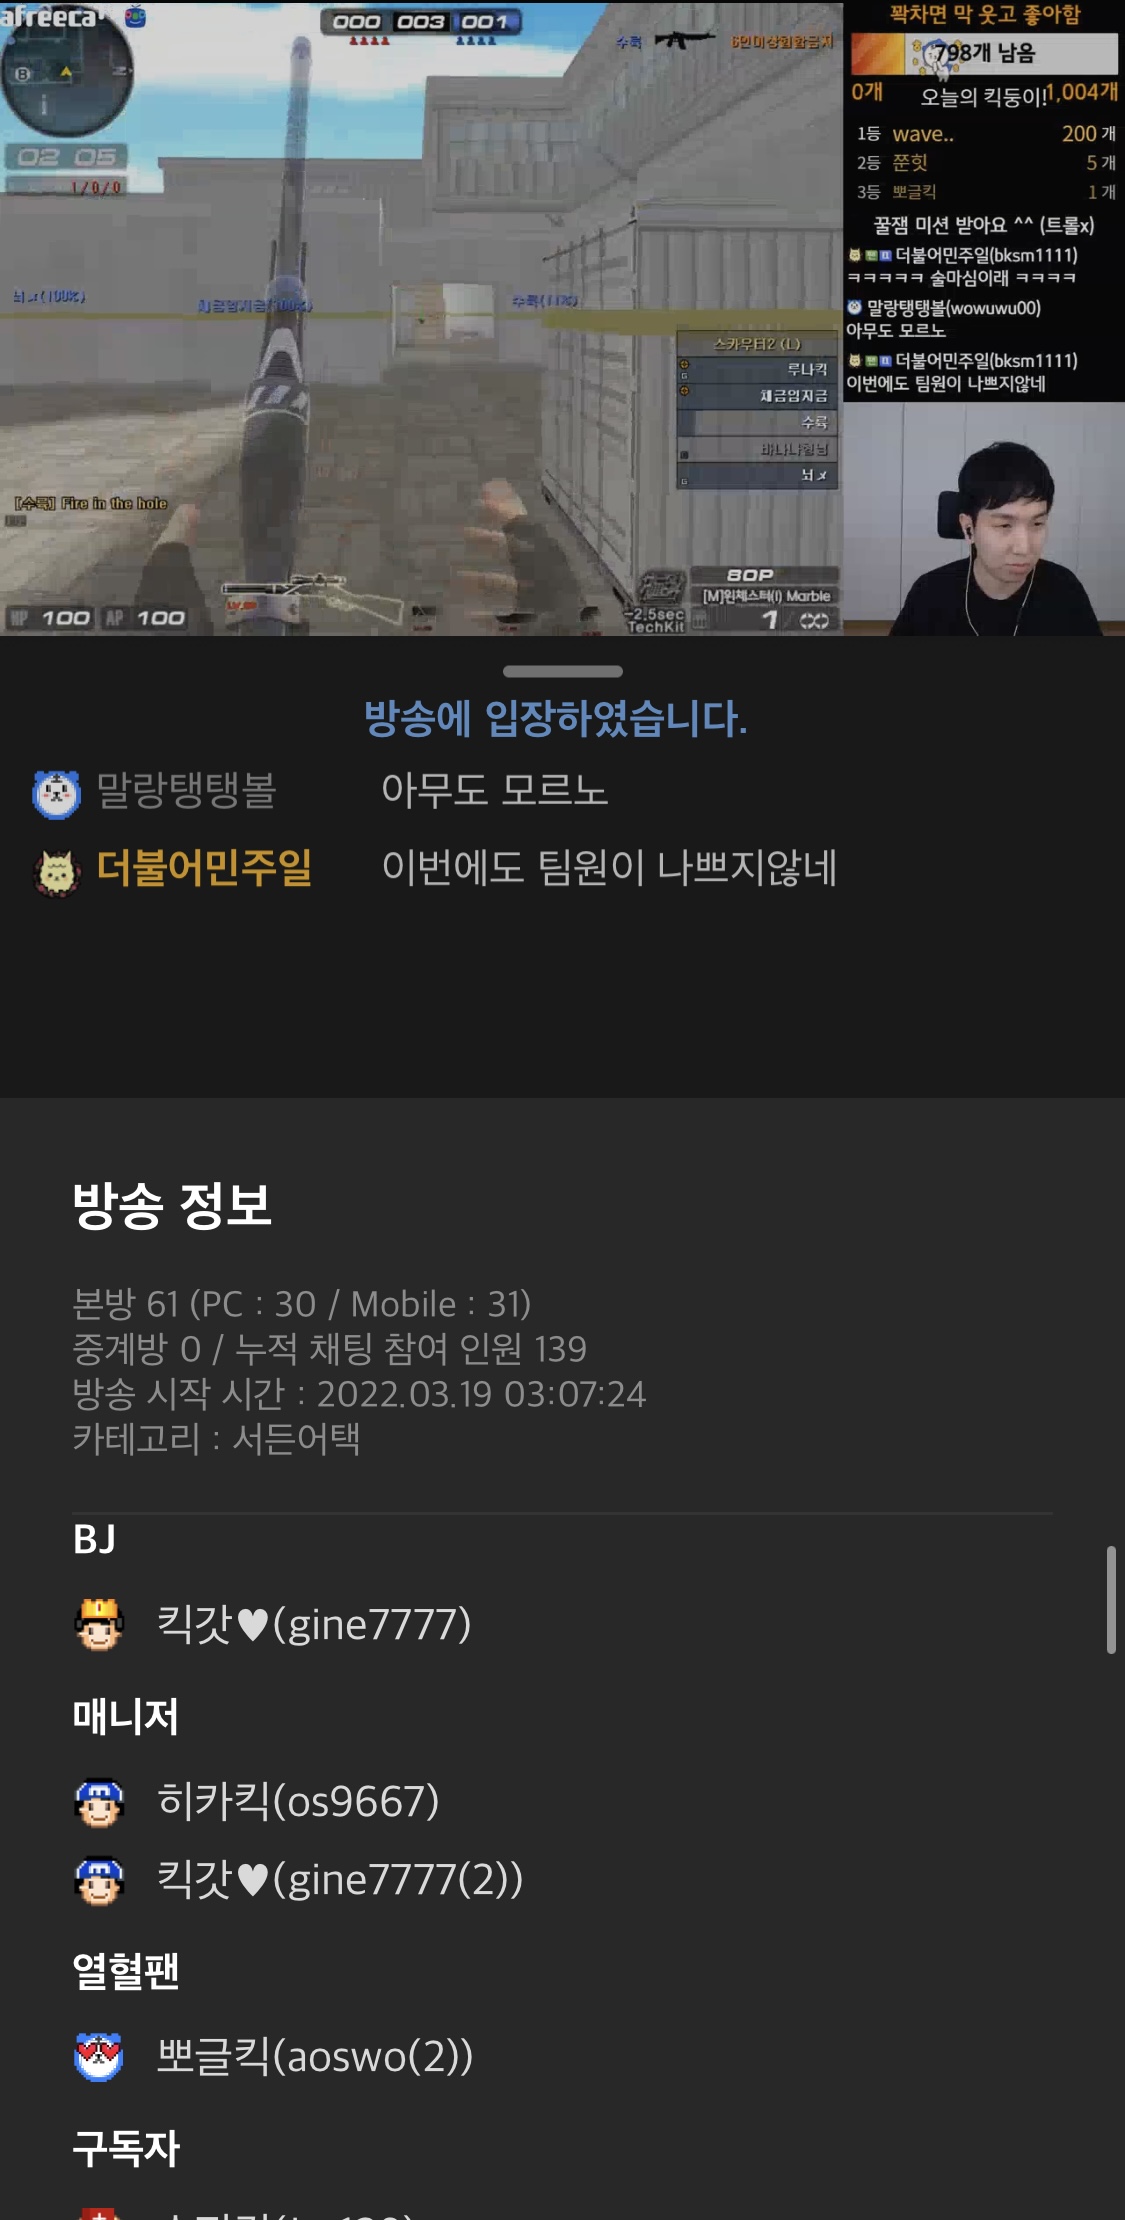This screenshot has height=2220, width=1125.
Task: Open 히카킥(os9667) manager profile
Action: [x=298, y=1802]
